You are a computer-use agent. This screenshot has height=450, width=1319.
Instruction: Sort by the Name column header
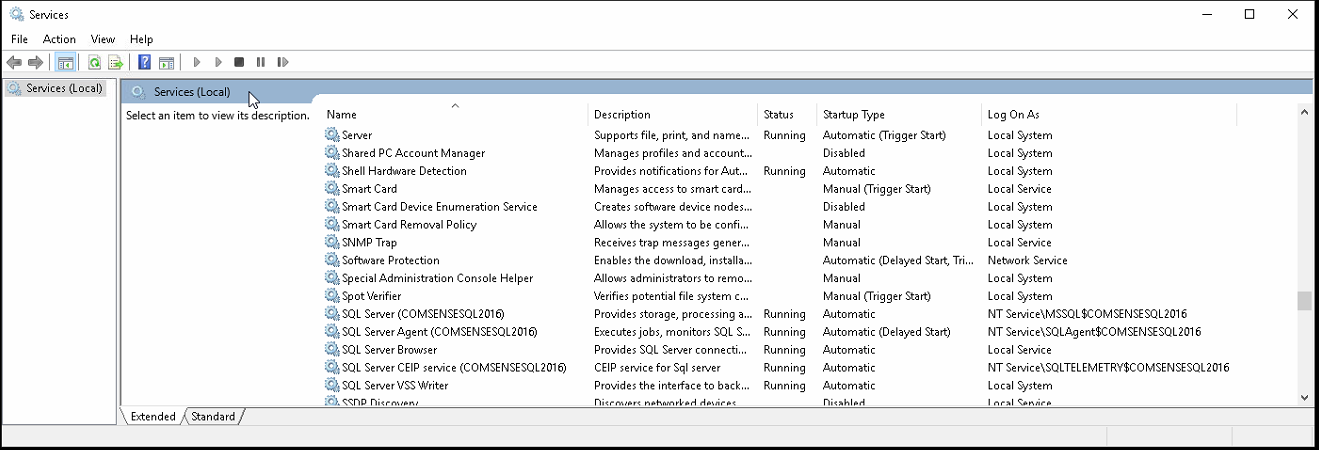tap(455, 114)
